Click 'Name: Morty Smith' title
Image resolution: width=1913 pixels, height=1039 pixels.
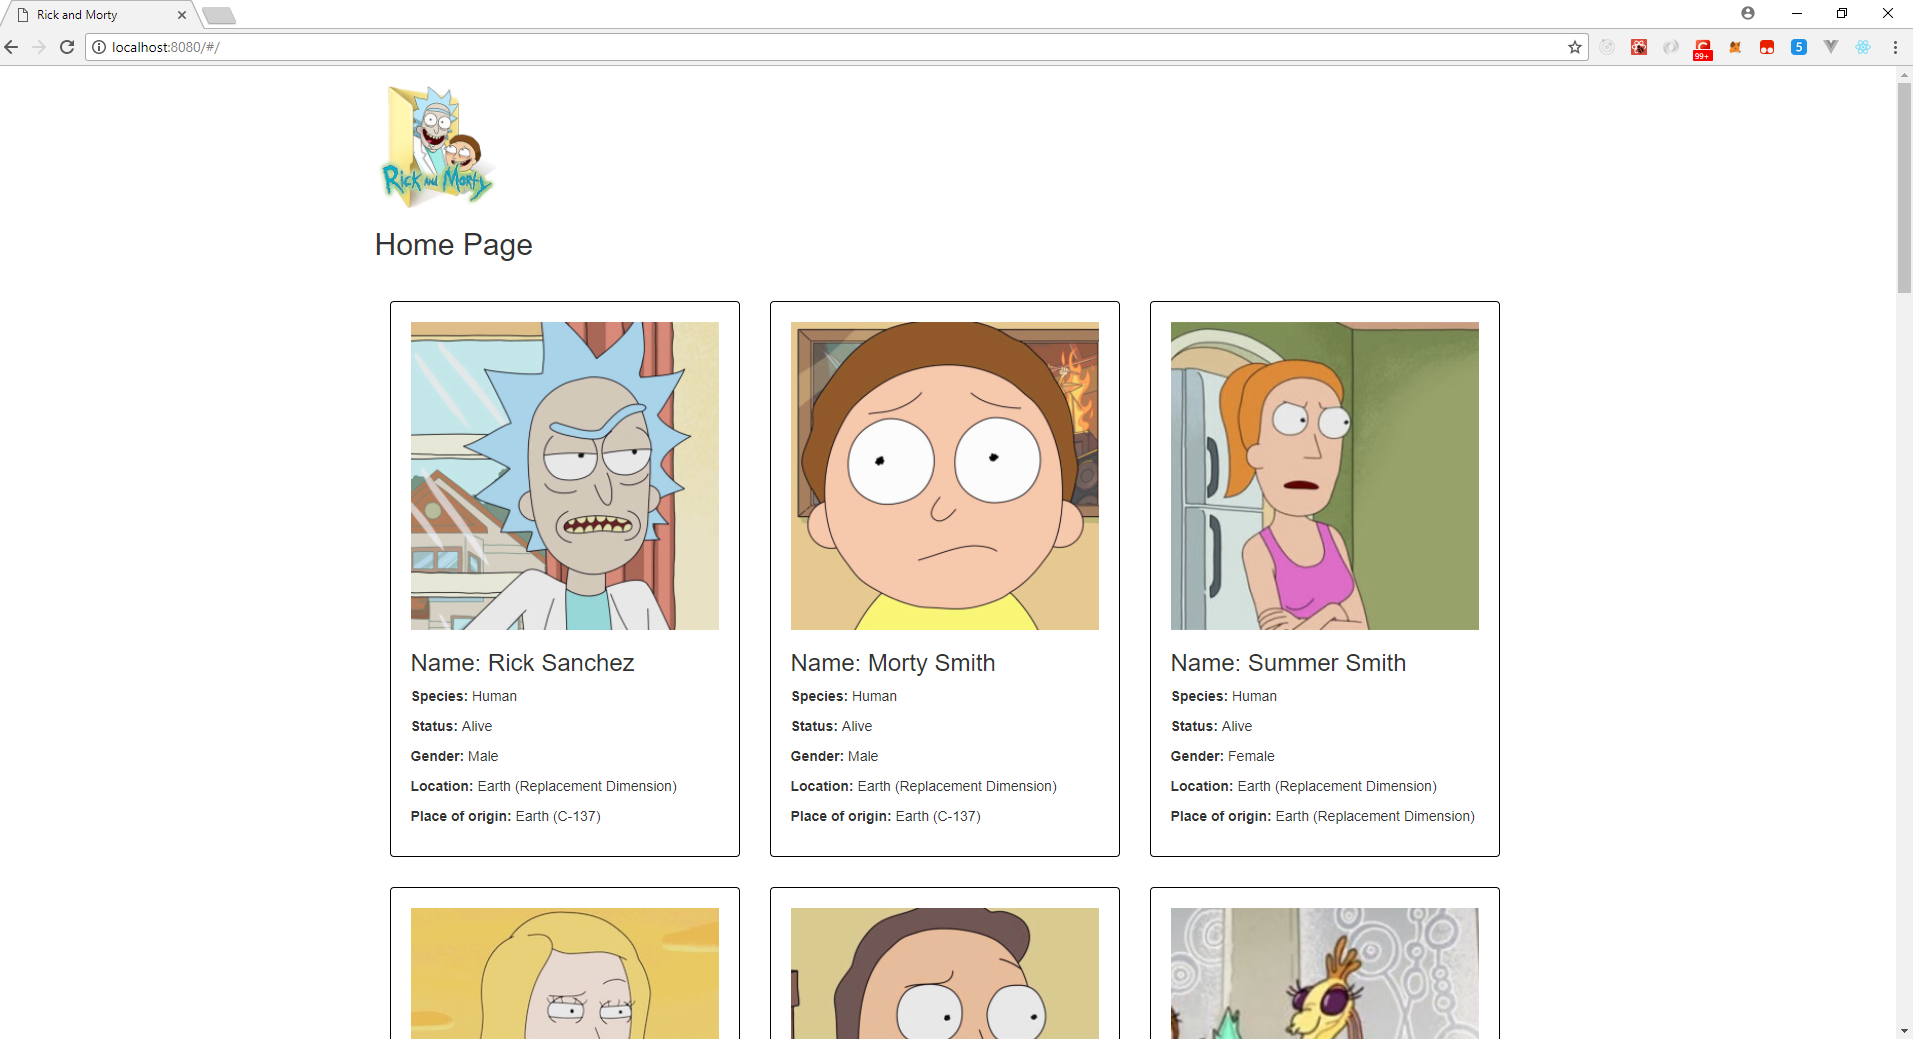click(x=893, y=663)
